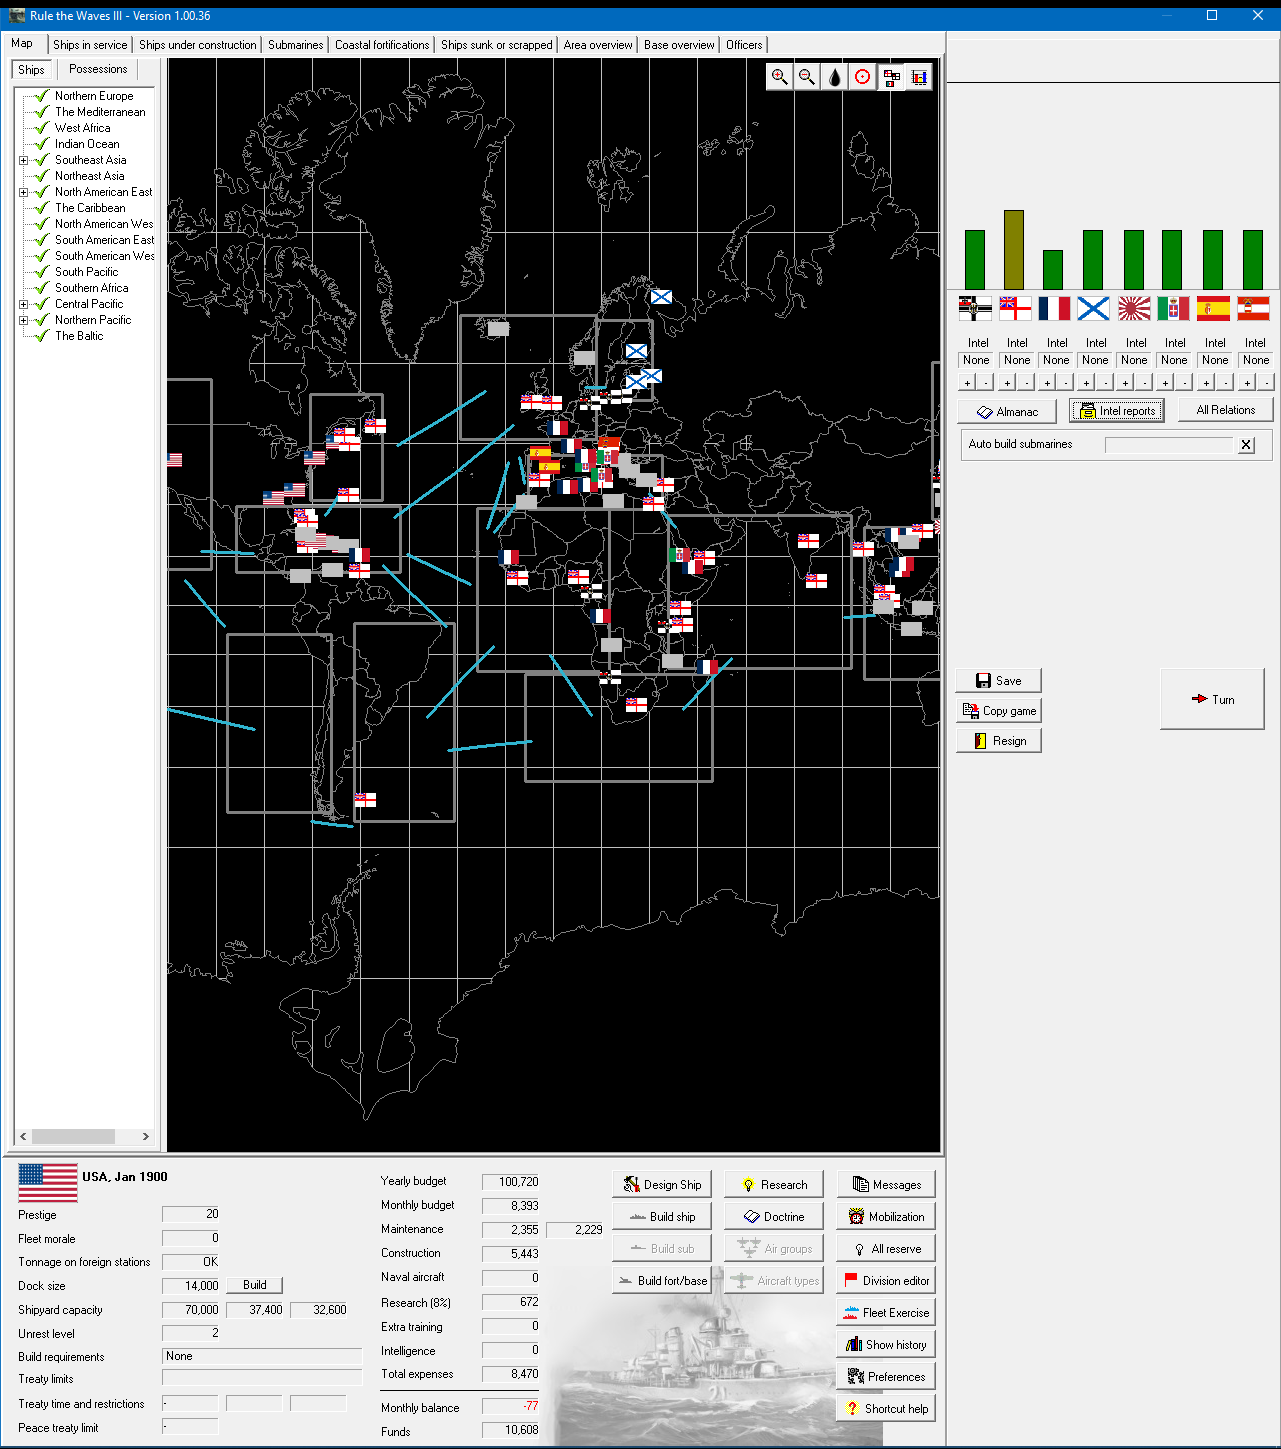Screen dimensions: 1281x1449
Task: Click Germany's green tension bar
Action: (x=975, y=260)
